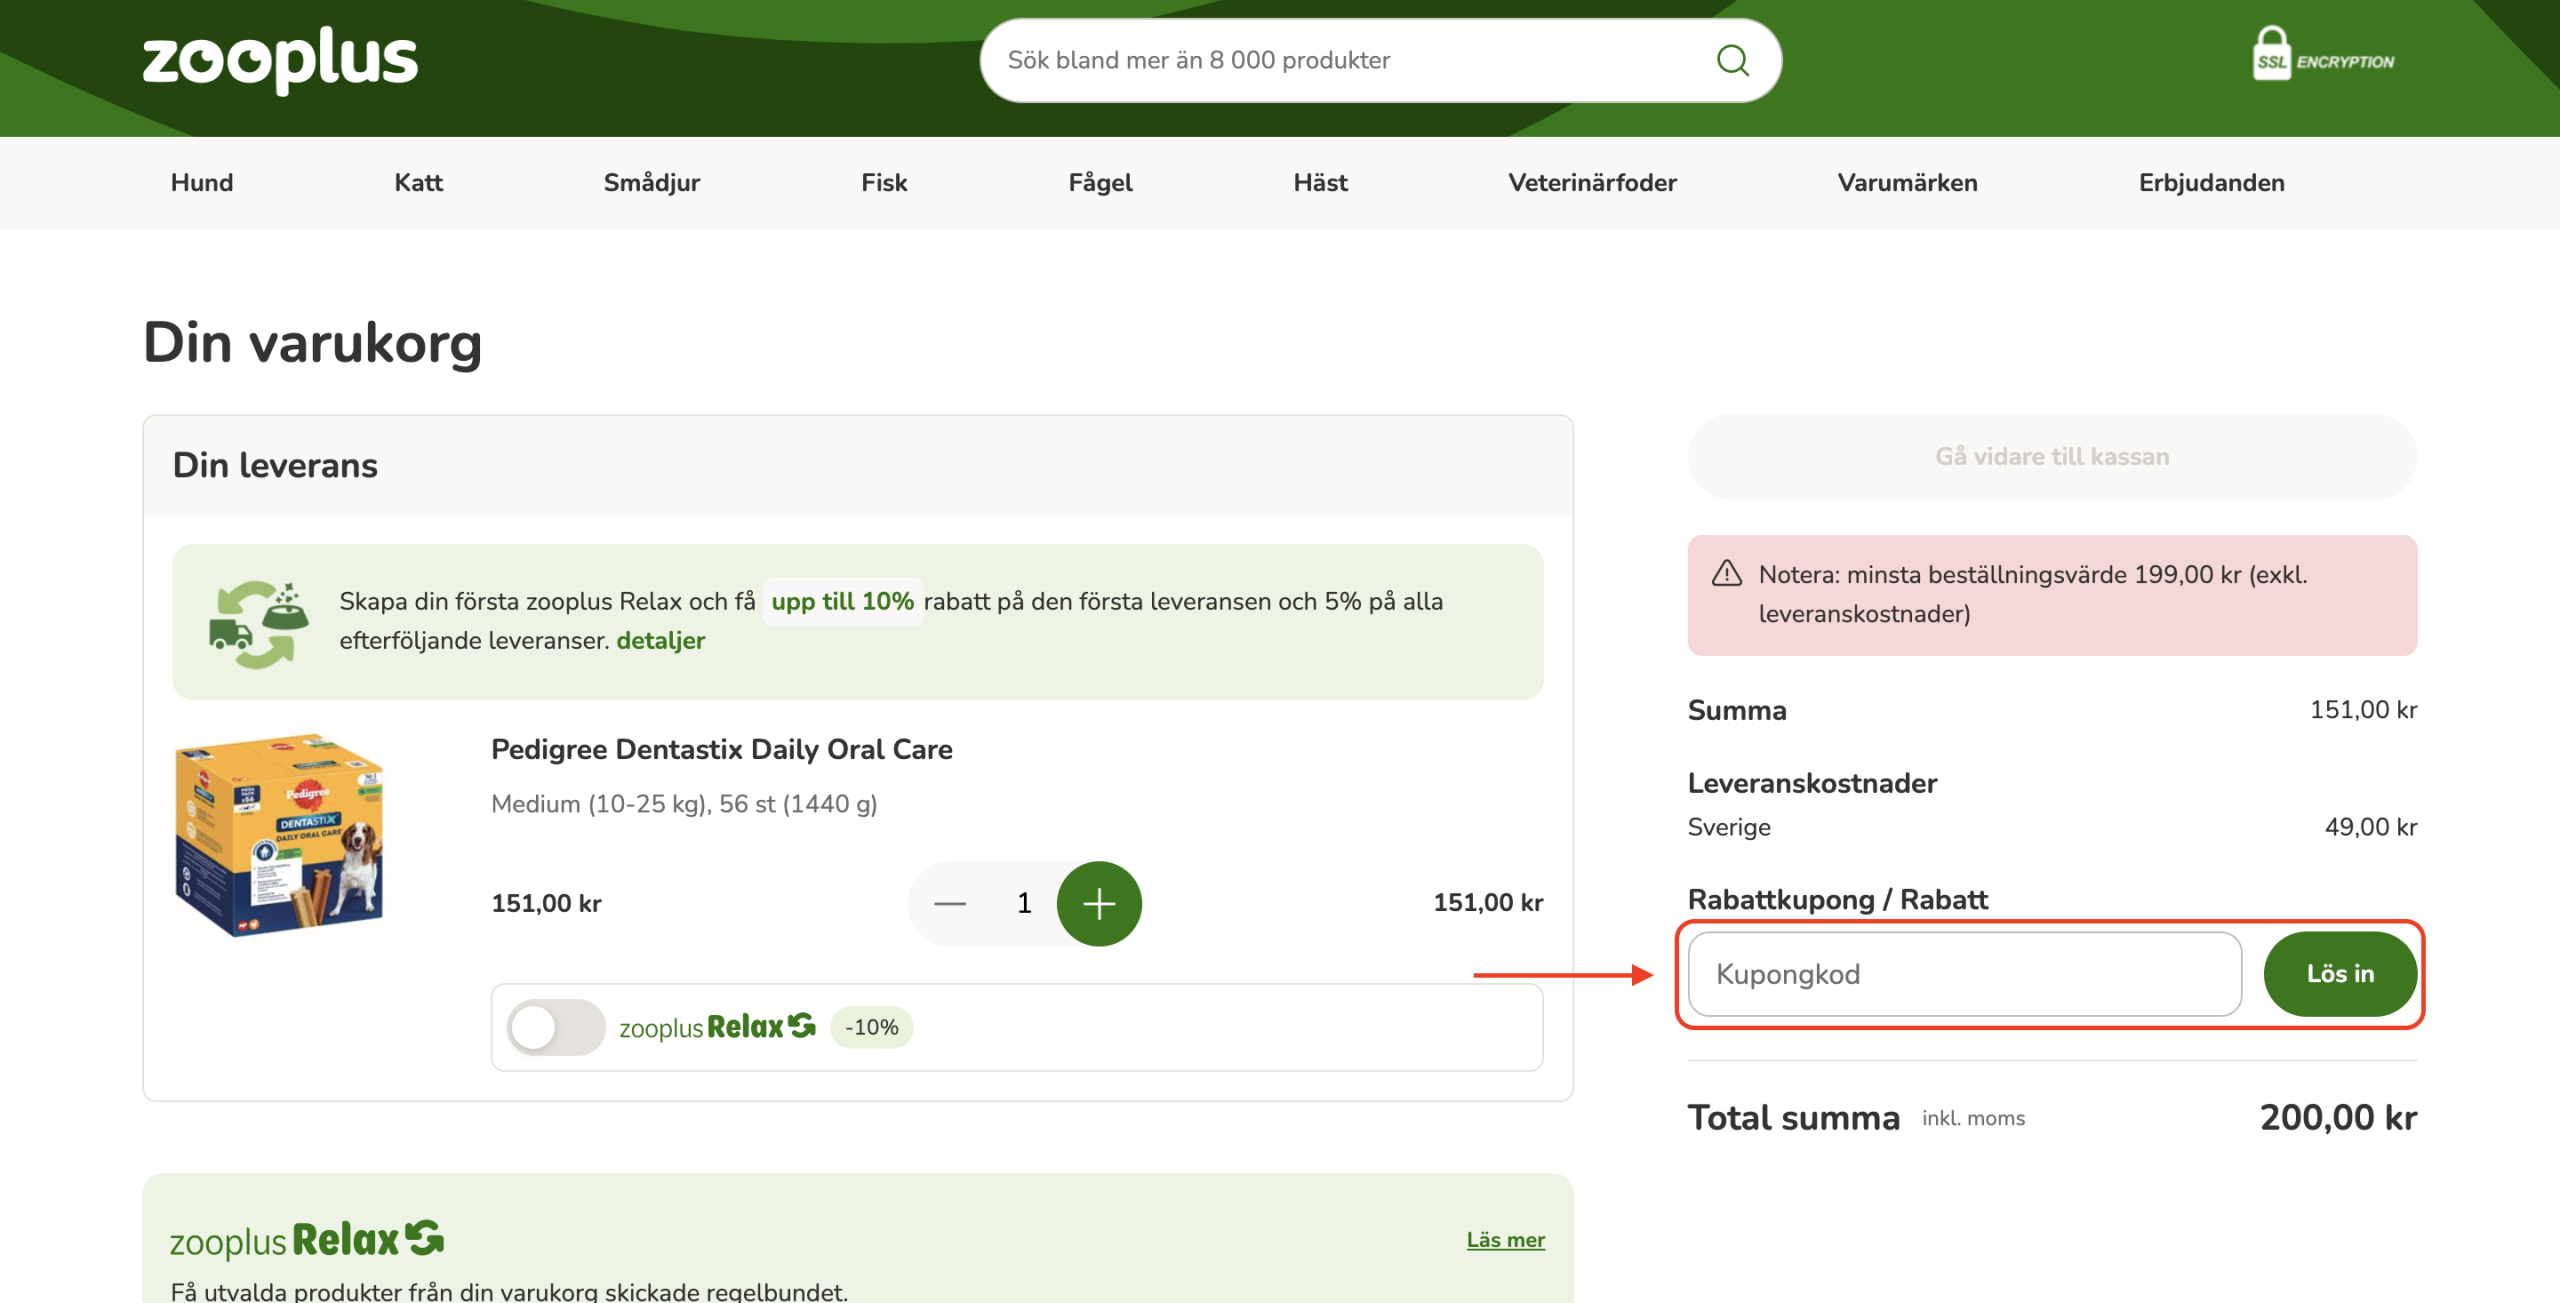Click the Din leverans heading

click(x=275, y=466)
